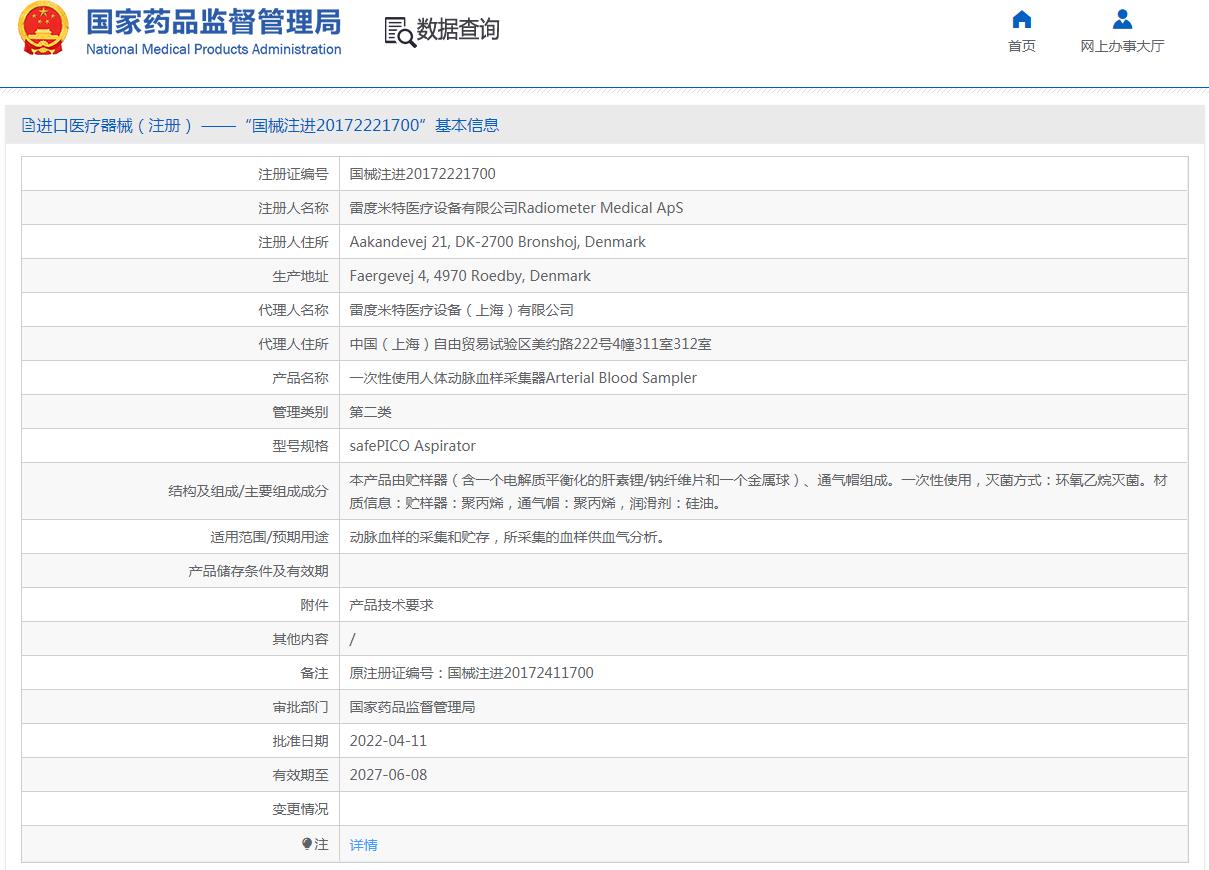The width and height of the screenshot is (1209, 870).
Task: Click the 型号规格 row label
Action: [300, 446]
